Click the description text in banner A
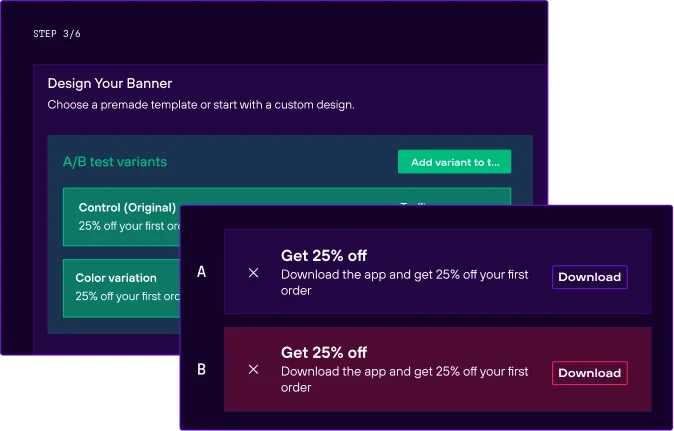The width and height of the screenshot is (674, 431). pos(404,281)
